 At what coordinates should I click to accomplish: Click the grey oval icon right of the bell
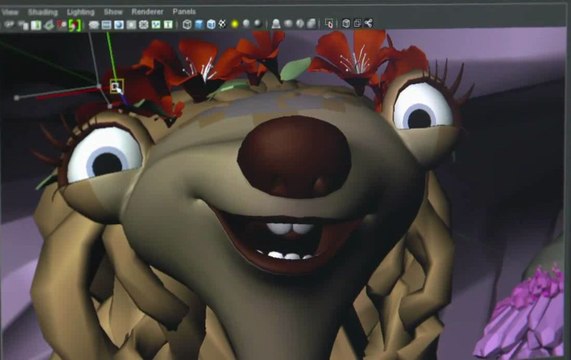pos(288,24)
